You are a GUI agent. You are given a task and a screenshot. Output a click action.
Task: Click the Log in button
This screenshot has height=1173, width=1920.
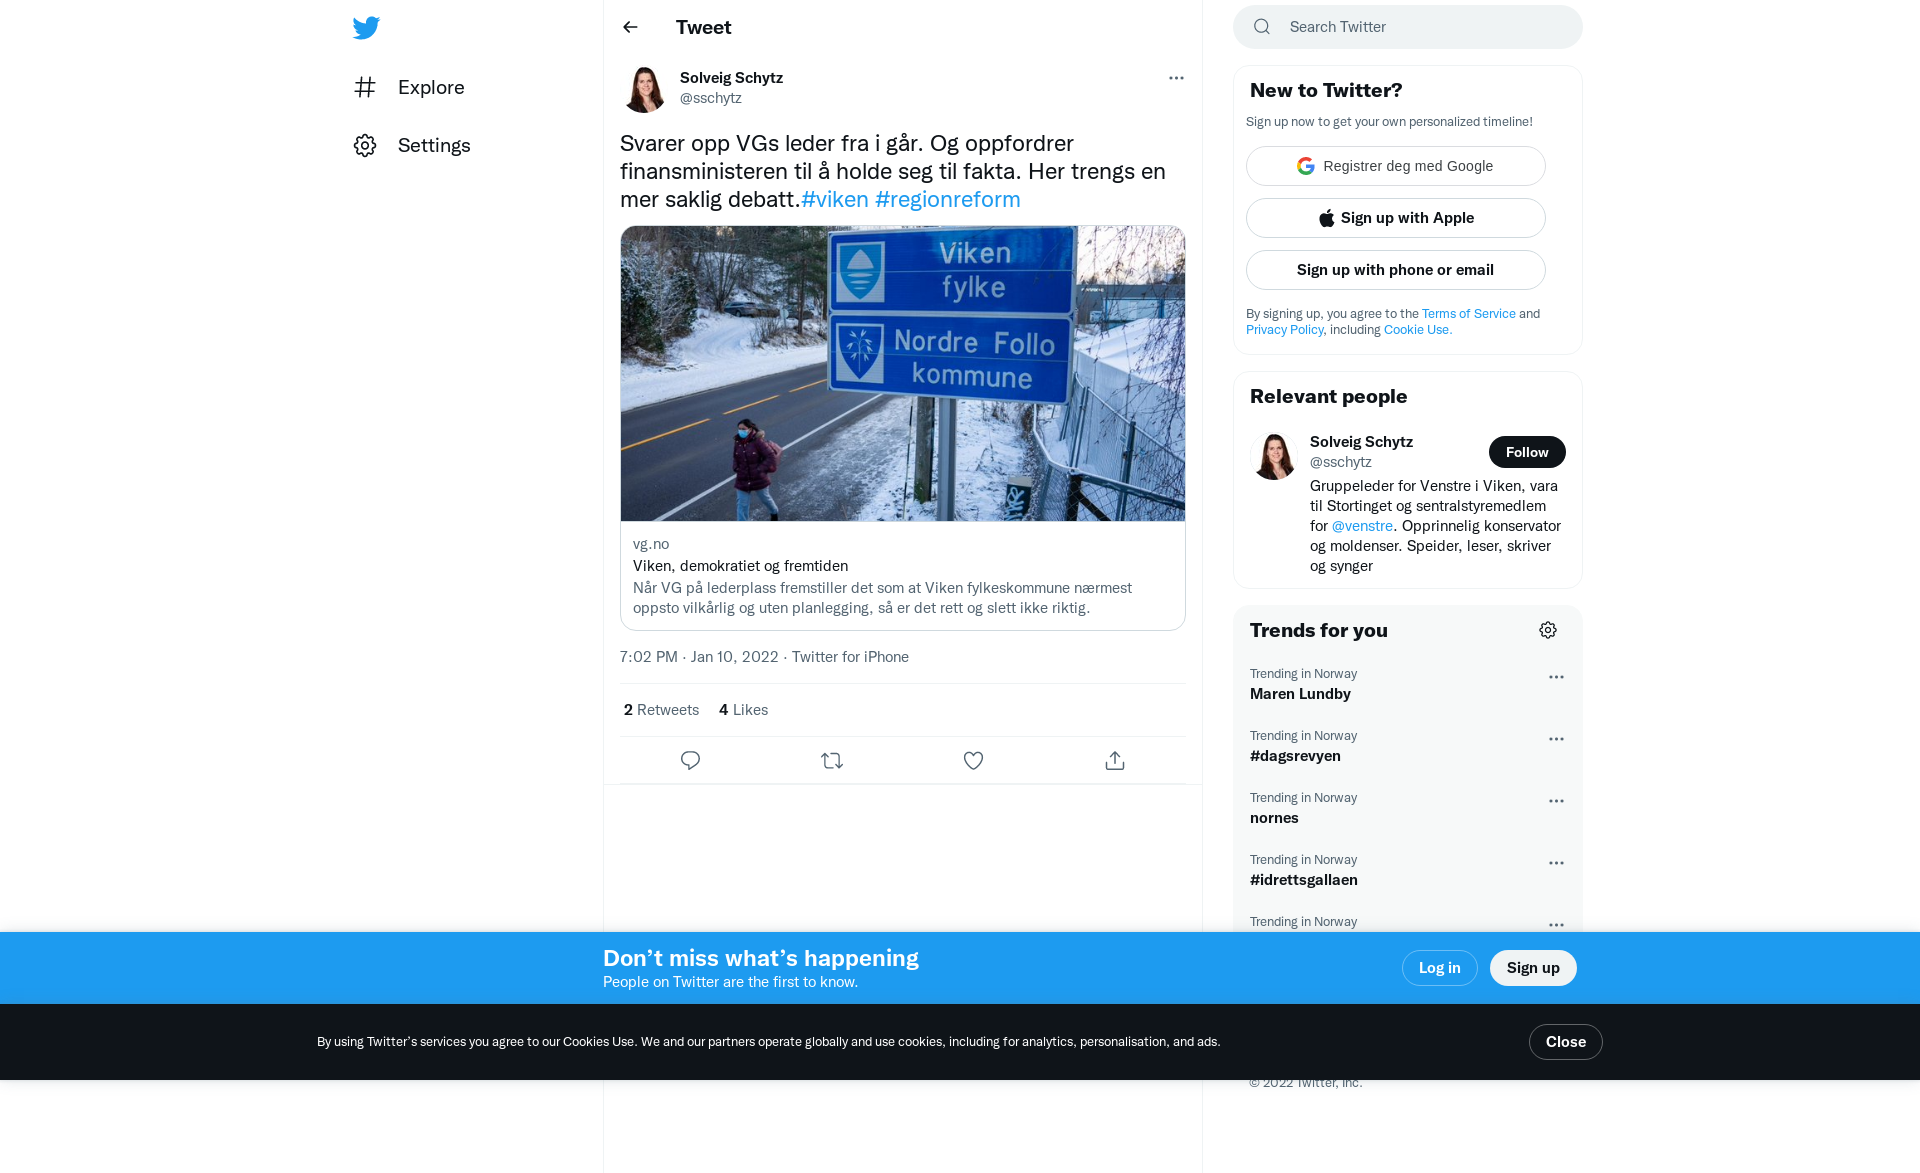[1439, 968]
